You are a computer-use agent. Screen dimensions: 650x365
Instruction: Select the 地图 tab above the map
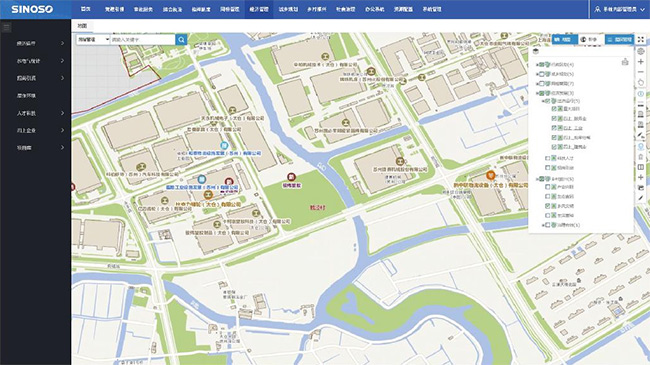(x=82, y=26)
